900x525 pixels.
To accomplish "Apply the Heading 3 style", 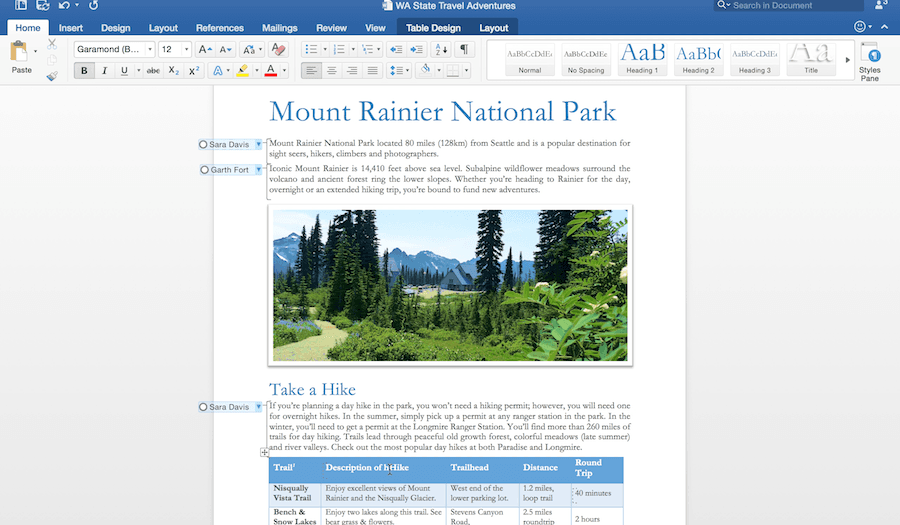I will 755,59.
